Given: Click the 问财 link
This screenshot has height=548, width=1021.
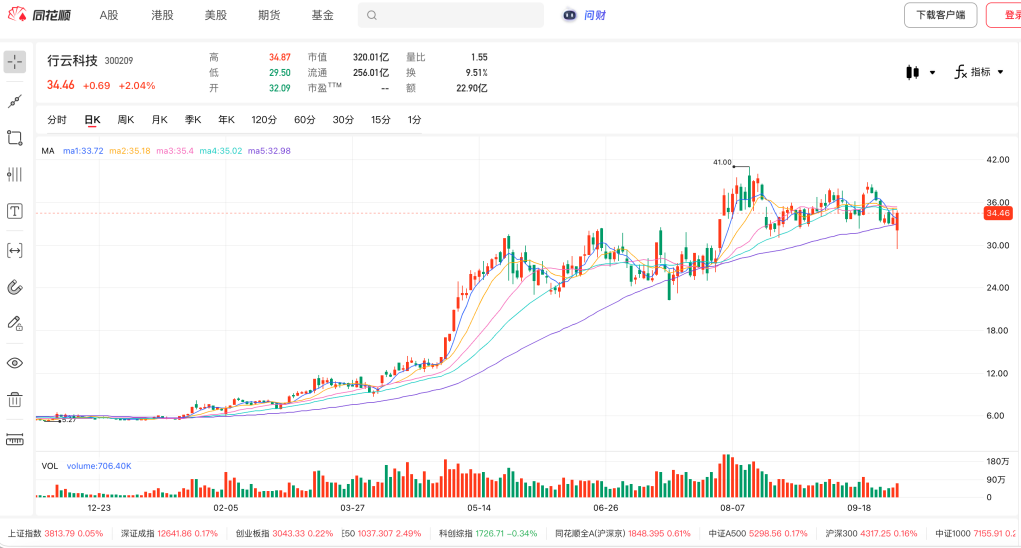Looking at the screenshot, I should click(594, 15).
